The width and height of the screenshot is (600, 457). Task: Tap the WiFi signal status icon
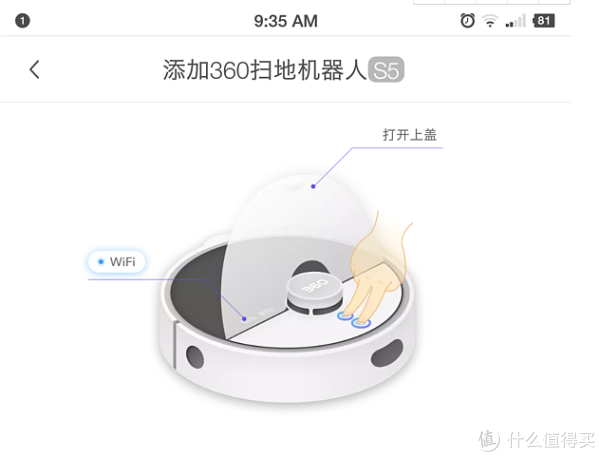point(490,21)
